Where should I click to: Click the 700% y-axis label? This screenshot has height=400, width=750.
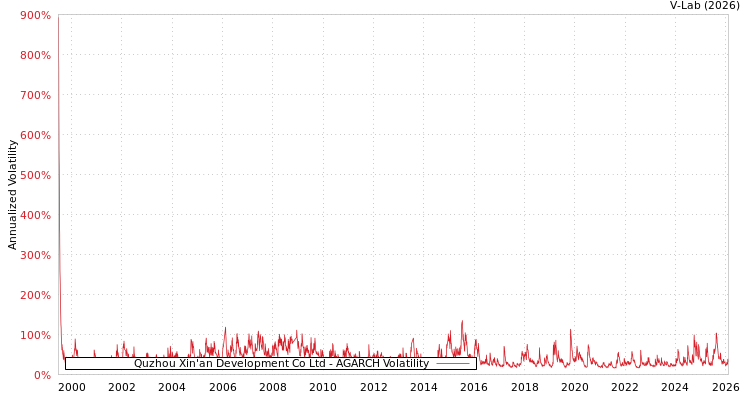coord(35,95)
